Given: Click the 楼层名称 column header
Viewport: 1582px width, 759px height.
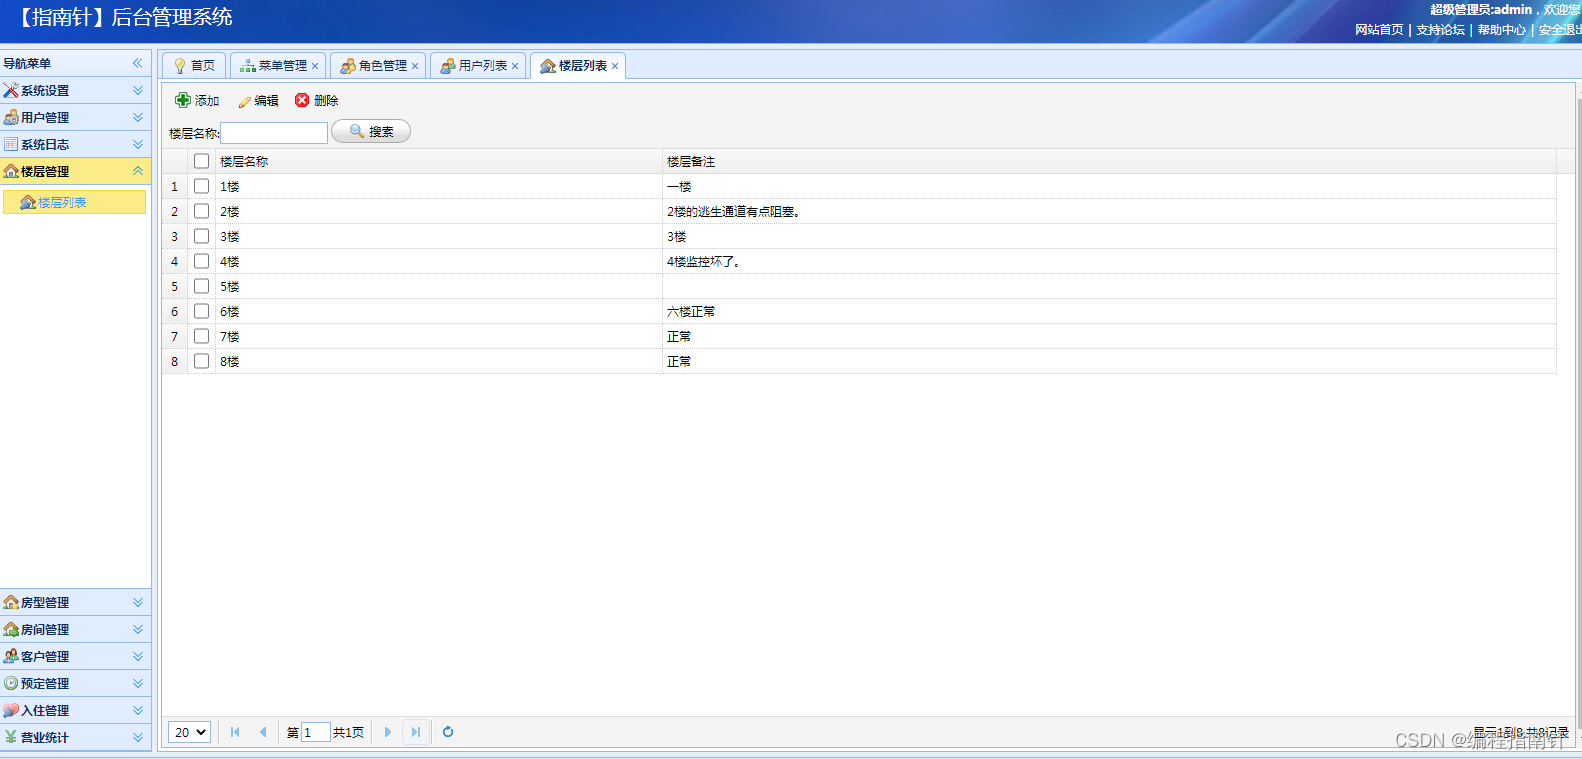Looking at the screenshot, I should click(439, 161).
